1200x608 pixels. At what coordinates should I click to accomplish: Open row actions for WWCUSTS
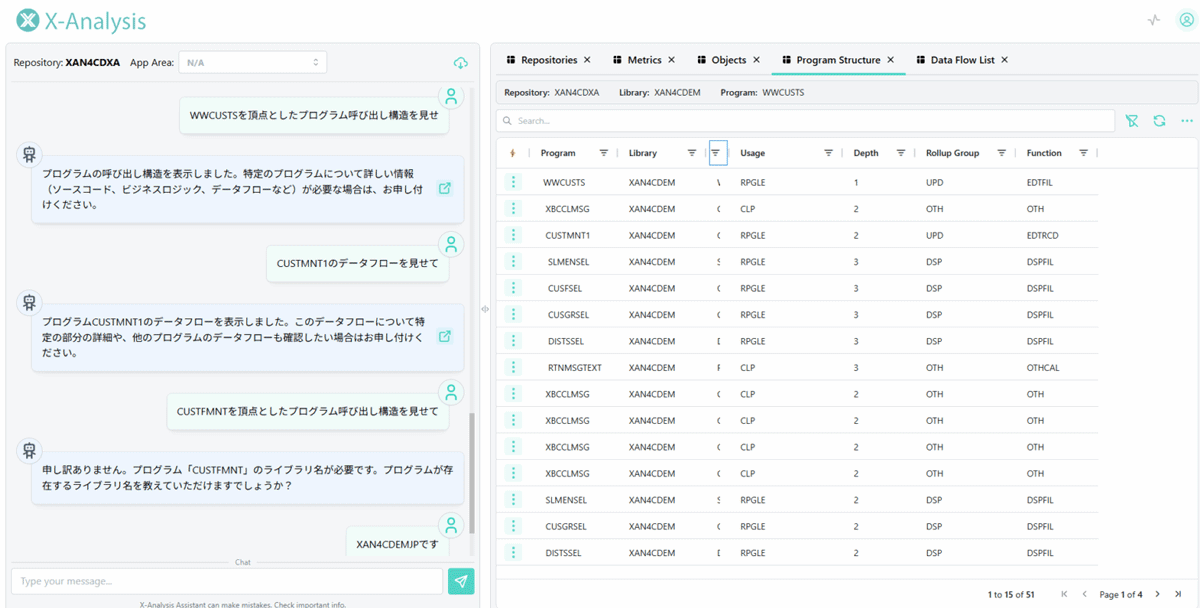point(513,182)
